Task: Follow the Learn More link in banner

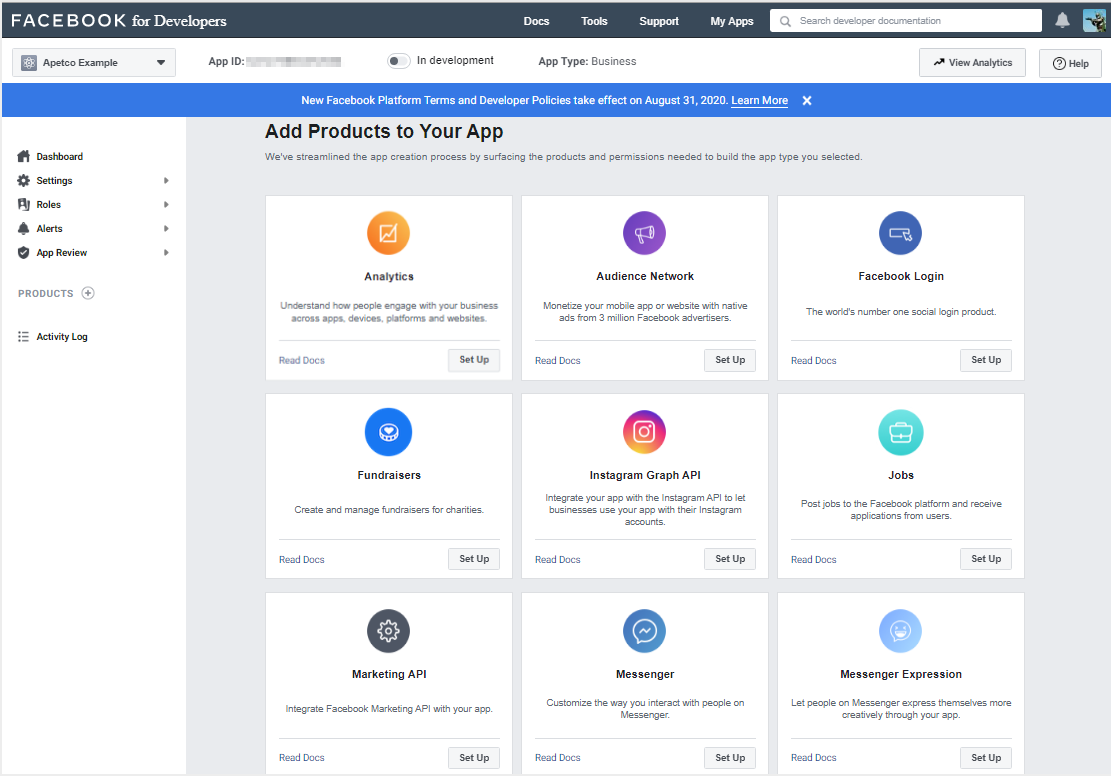Action: (759, 101)
